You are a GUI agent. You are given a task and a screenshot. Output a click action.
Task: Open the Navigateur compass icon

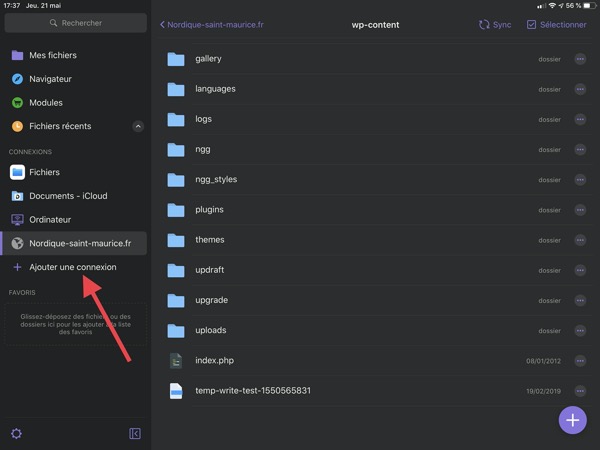(x=17, y=79)
